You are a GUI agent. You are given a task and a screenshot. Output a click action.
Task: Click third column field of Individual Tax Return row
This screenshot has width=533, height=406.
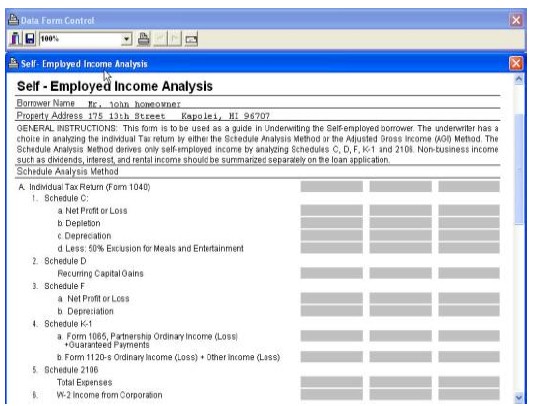pyautogui.click(x=469, y=187)
